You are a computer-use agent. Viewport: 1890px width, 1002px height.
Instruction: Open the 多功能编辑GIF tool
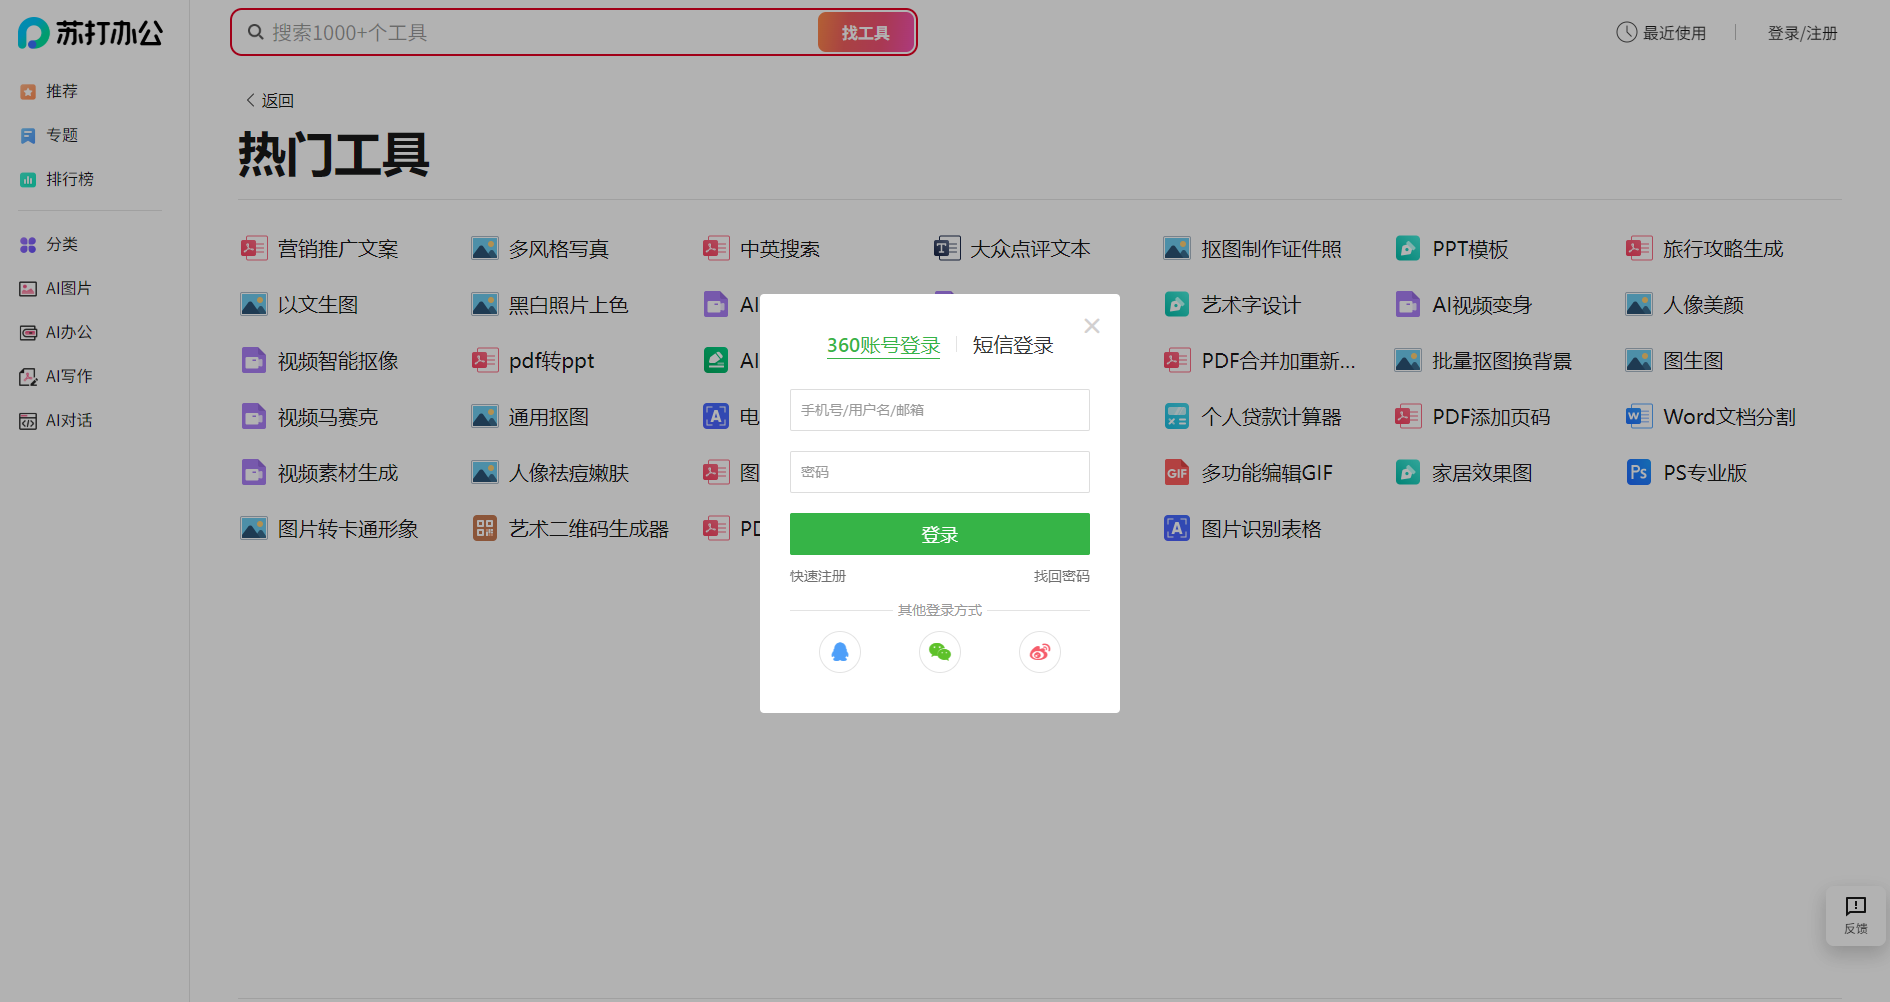click(1267, 472)
